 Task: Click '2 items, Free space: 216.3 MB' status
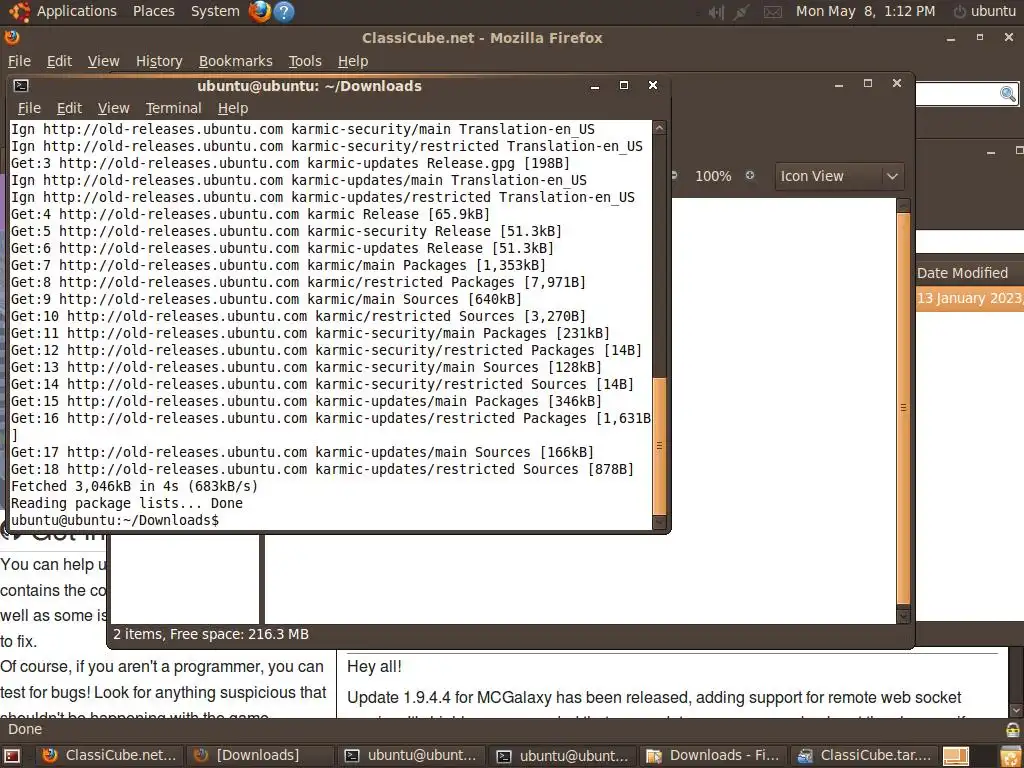coord(211,634)
